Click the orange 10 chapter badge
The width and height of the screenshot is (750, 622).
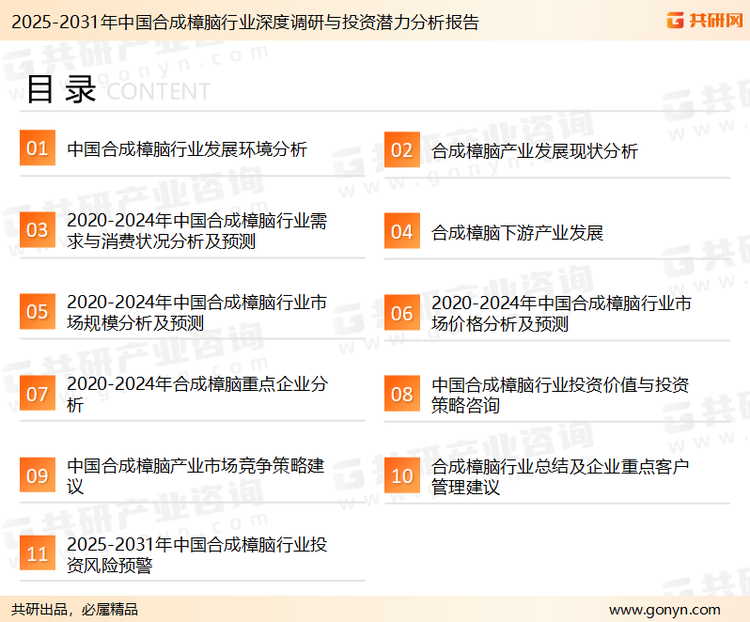coord(402,476)
